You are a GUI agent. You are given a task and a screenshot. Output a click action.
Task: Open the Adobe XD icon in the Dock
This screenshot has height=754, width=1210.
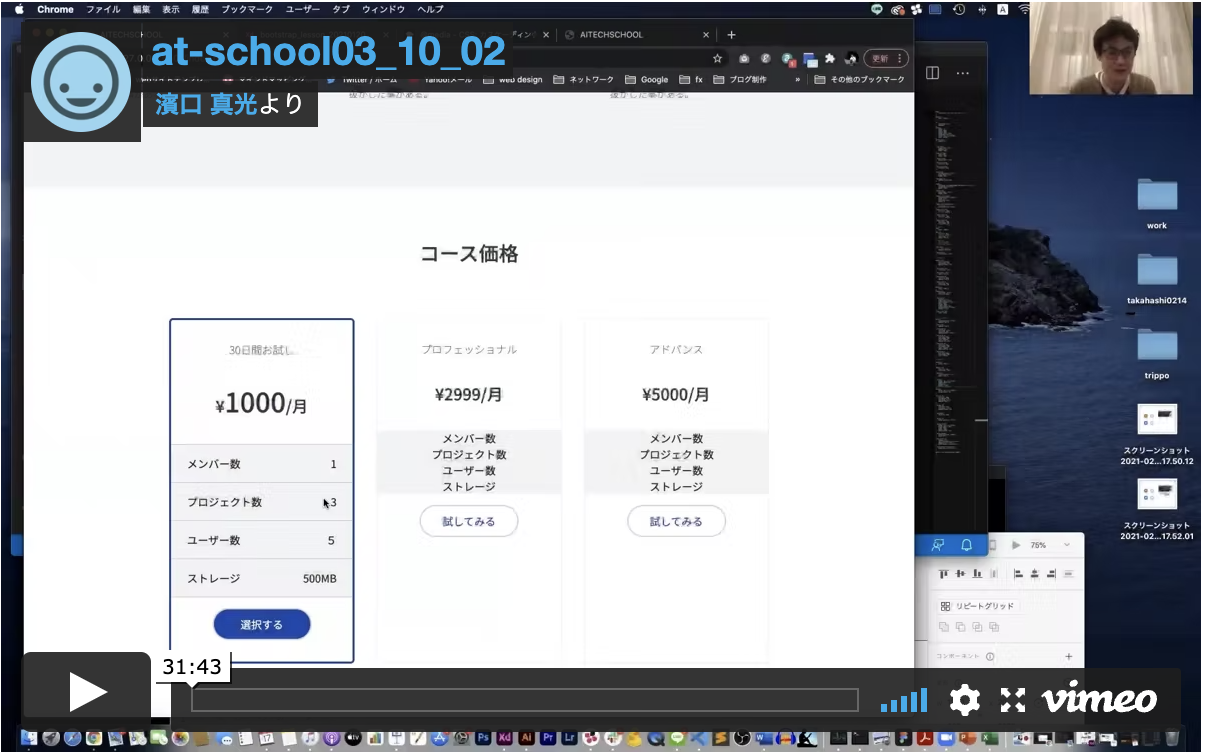click(x=505, y=739)
